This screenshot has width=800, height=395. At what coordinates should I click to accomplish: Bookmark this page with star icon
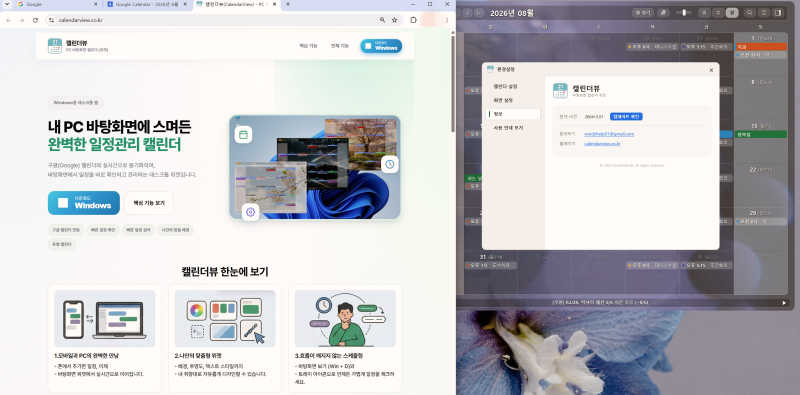click(x=394, y=20)
